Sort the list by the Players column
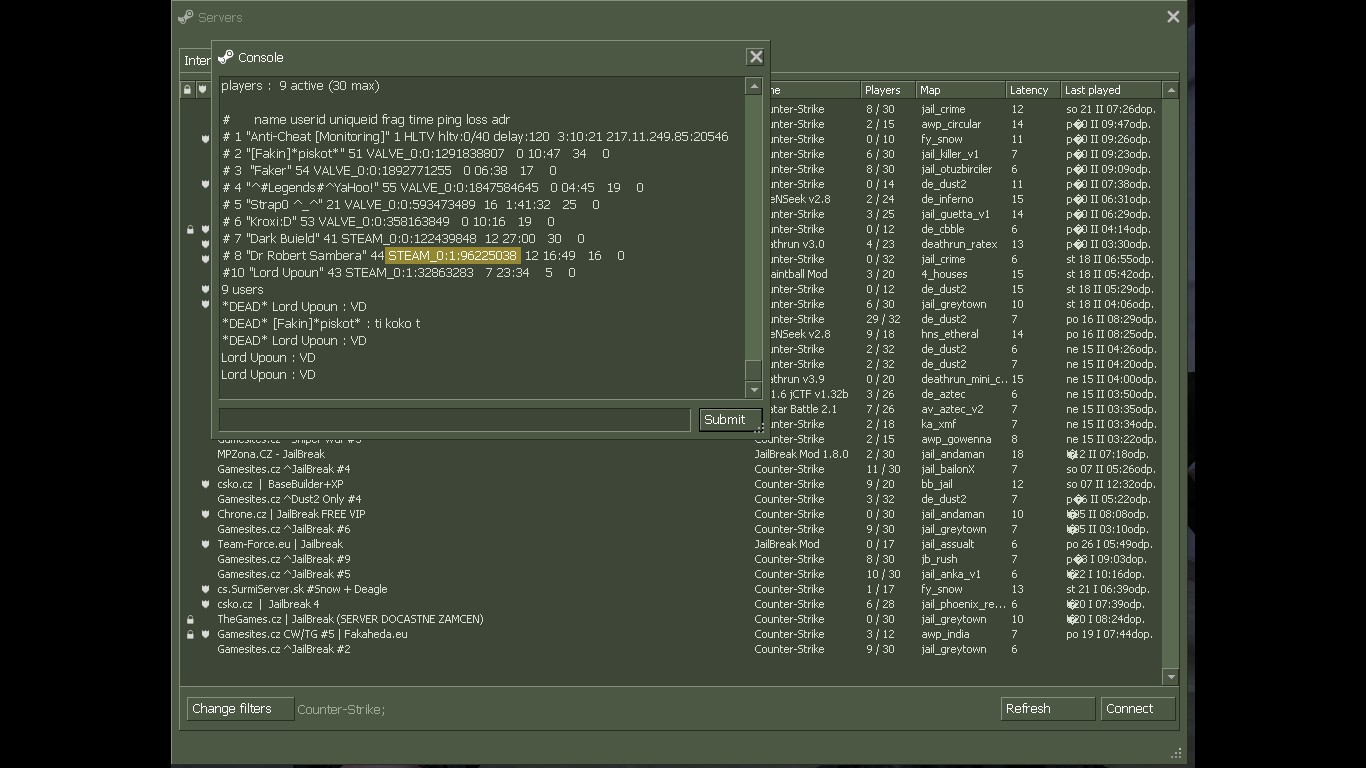This screenshot has height=768, width=1366. tap(887, 90)
